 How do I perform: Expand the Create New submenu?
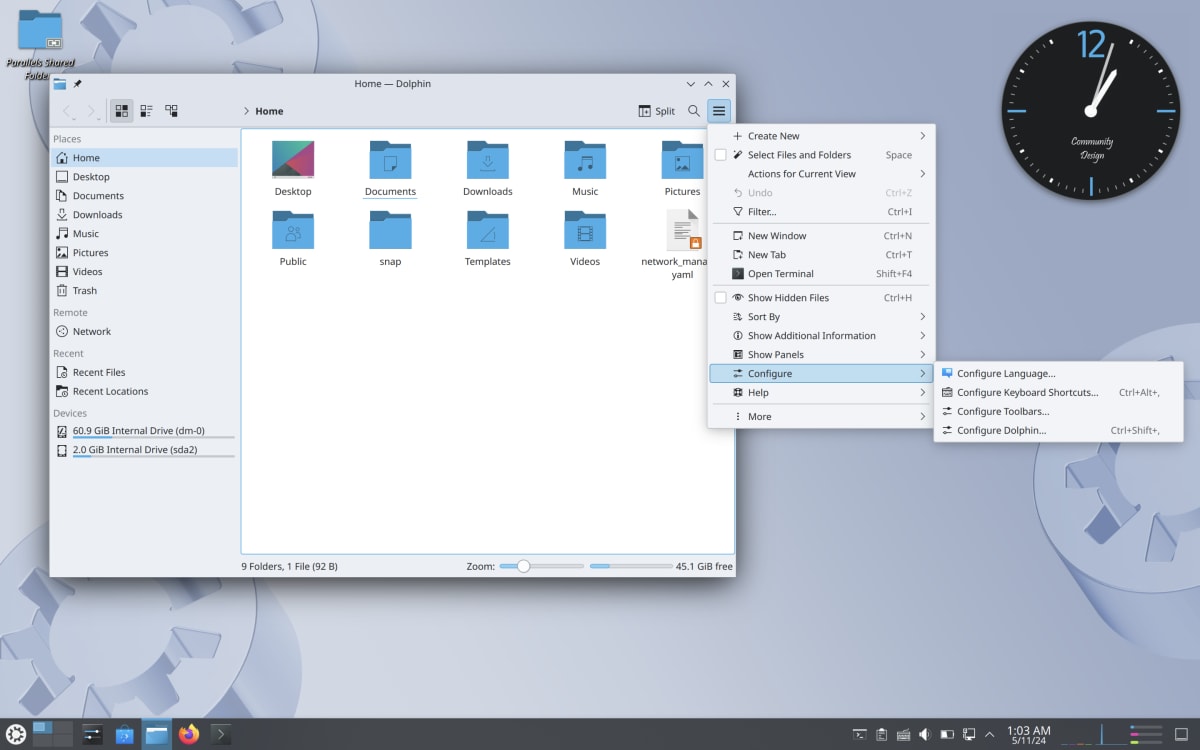point(821,136)
